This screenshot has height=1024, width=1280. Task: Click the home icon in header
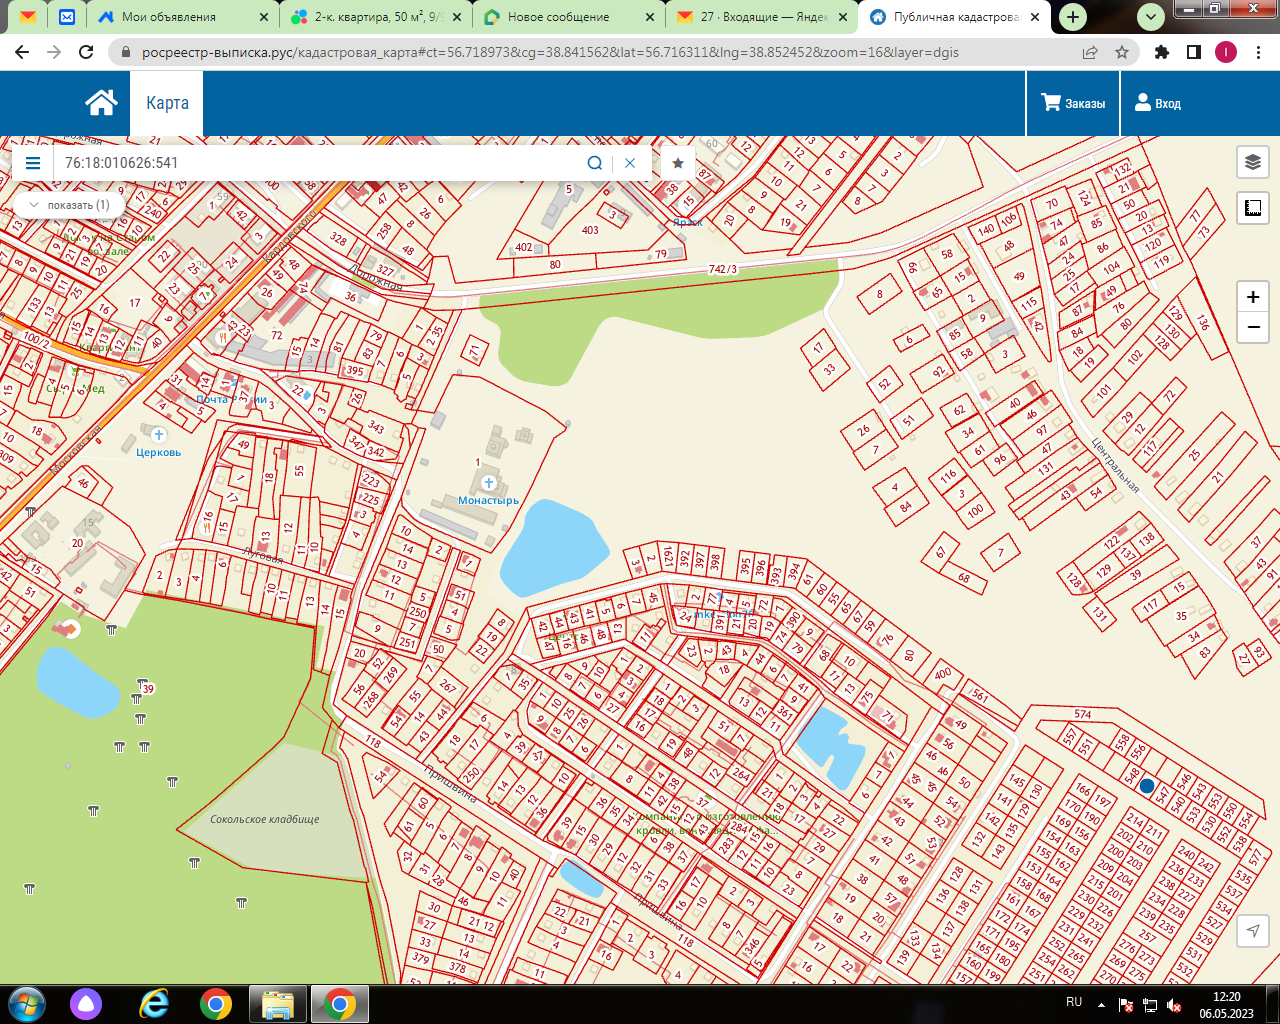[101, 103]
